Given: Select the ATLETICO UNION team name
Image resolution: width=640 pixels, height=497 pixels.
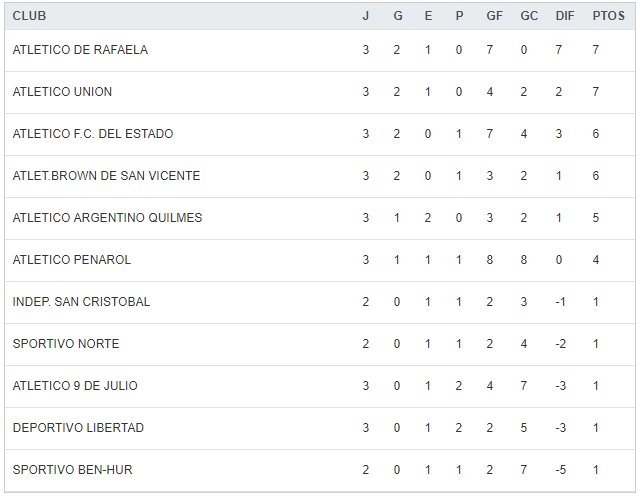Looking at the screenshot, I should (x=62, y=92).
